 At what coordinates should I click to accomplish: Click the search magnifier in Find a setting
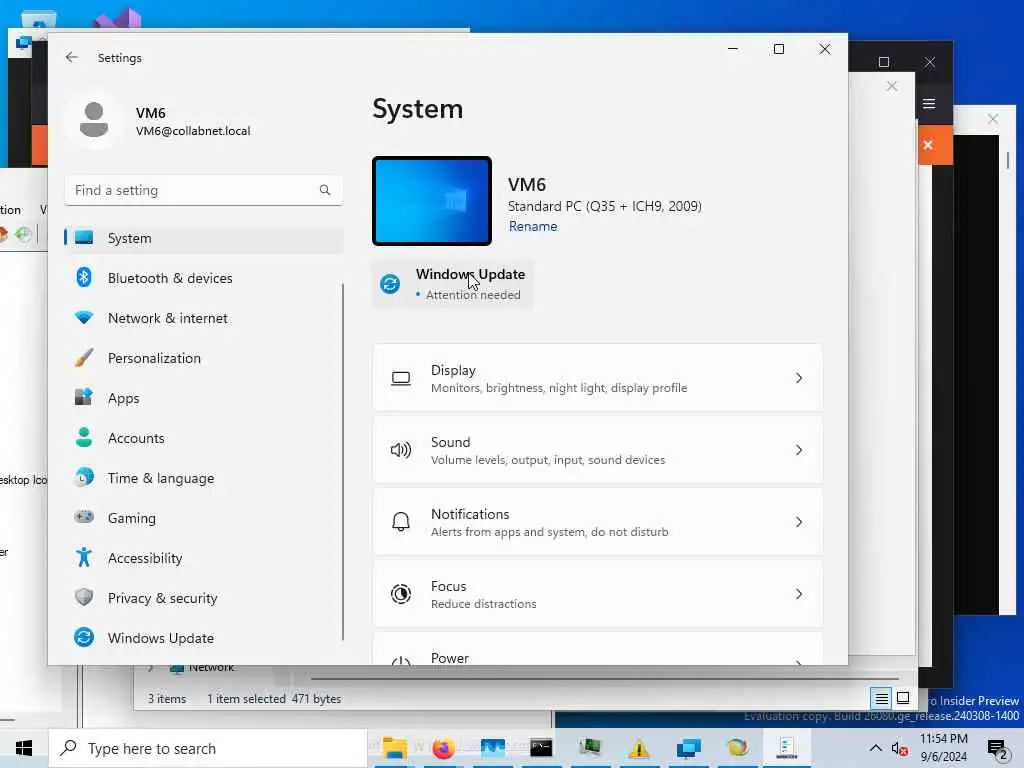click(x=325, y=190)
